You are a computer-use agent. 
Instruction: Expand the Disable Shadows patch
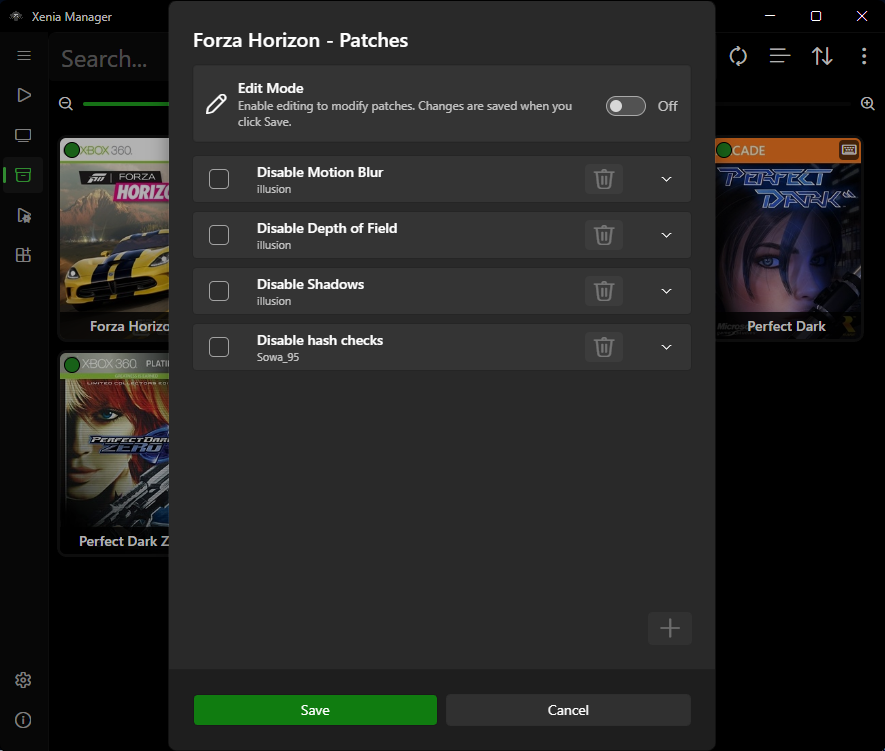pyautogui.click(x=667, y=291)
